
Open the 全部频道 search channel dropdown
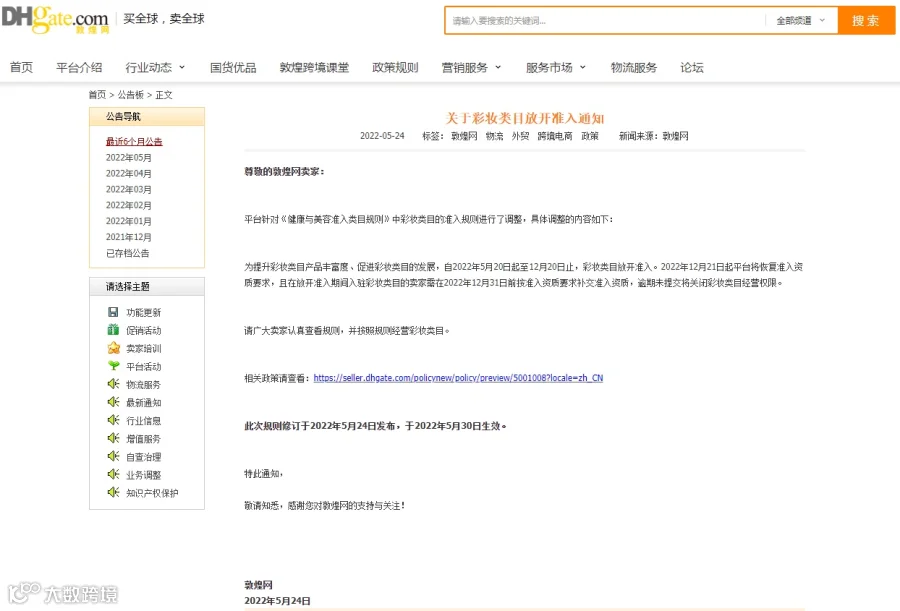point(800,21)
